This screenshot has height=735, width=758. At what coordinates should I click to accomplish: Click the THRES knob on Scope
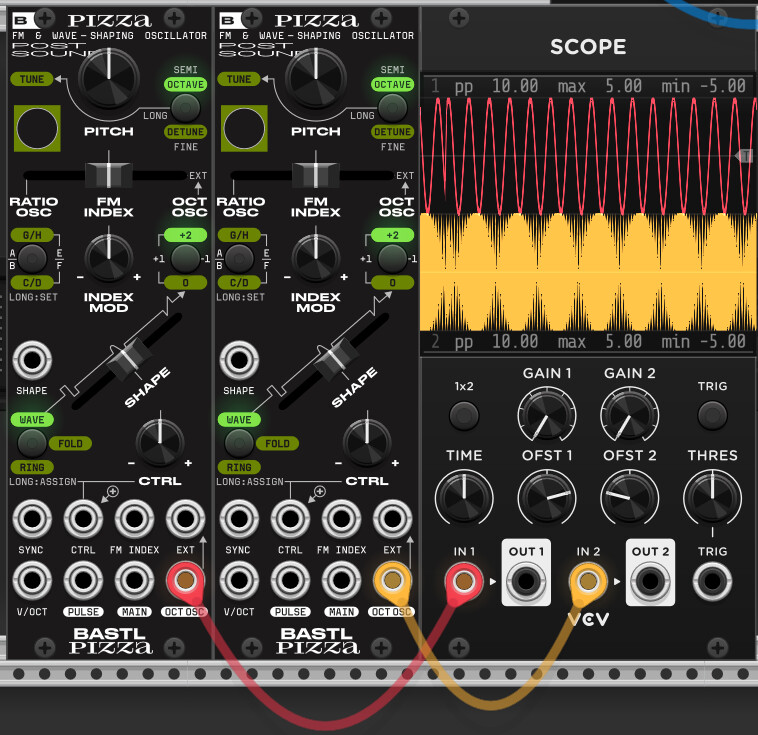pyautogui.click(x=712, y=498)
